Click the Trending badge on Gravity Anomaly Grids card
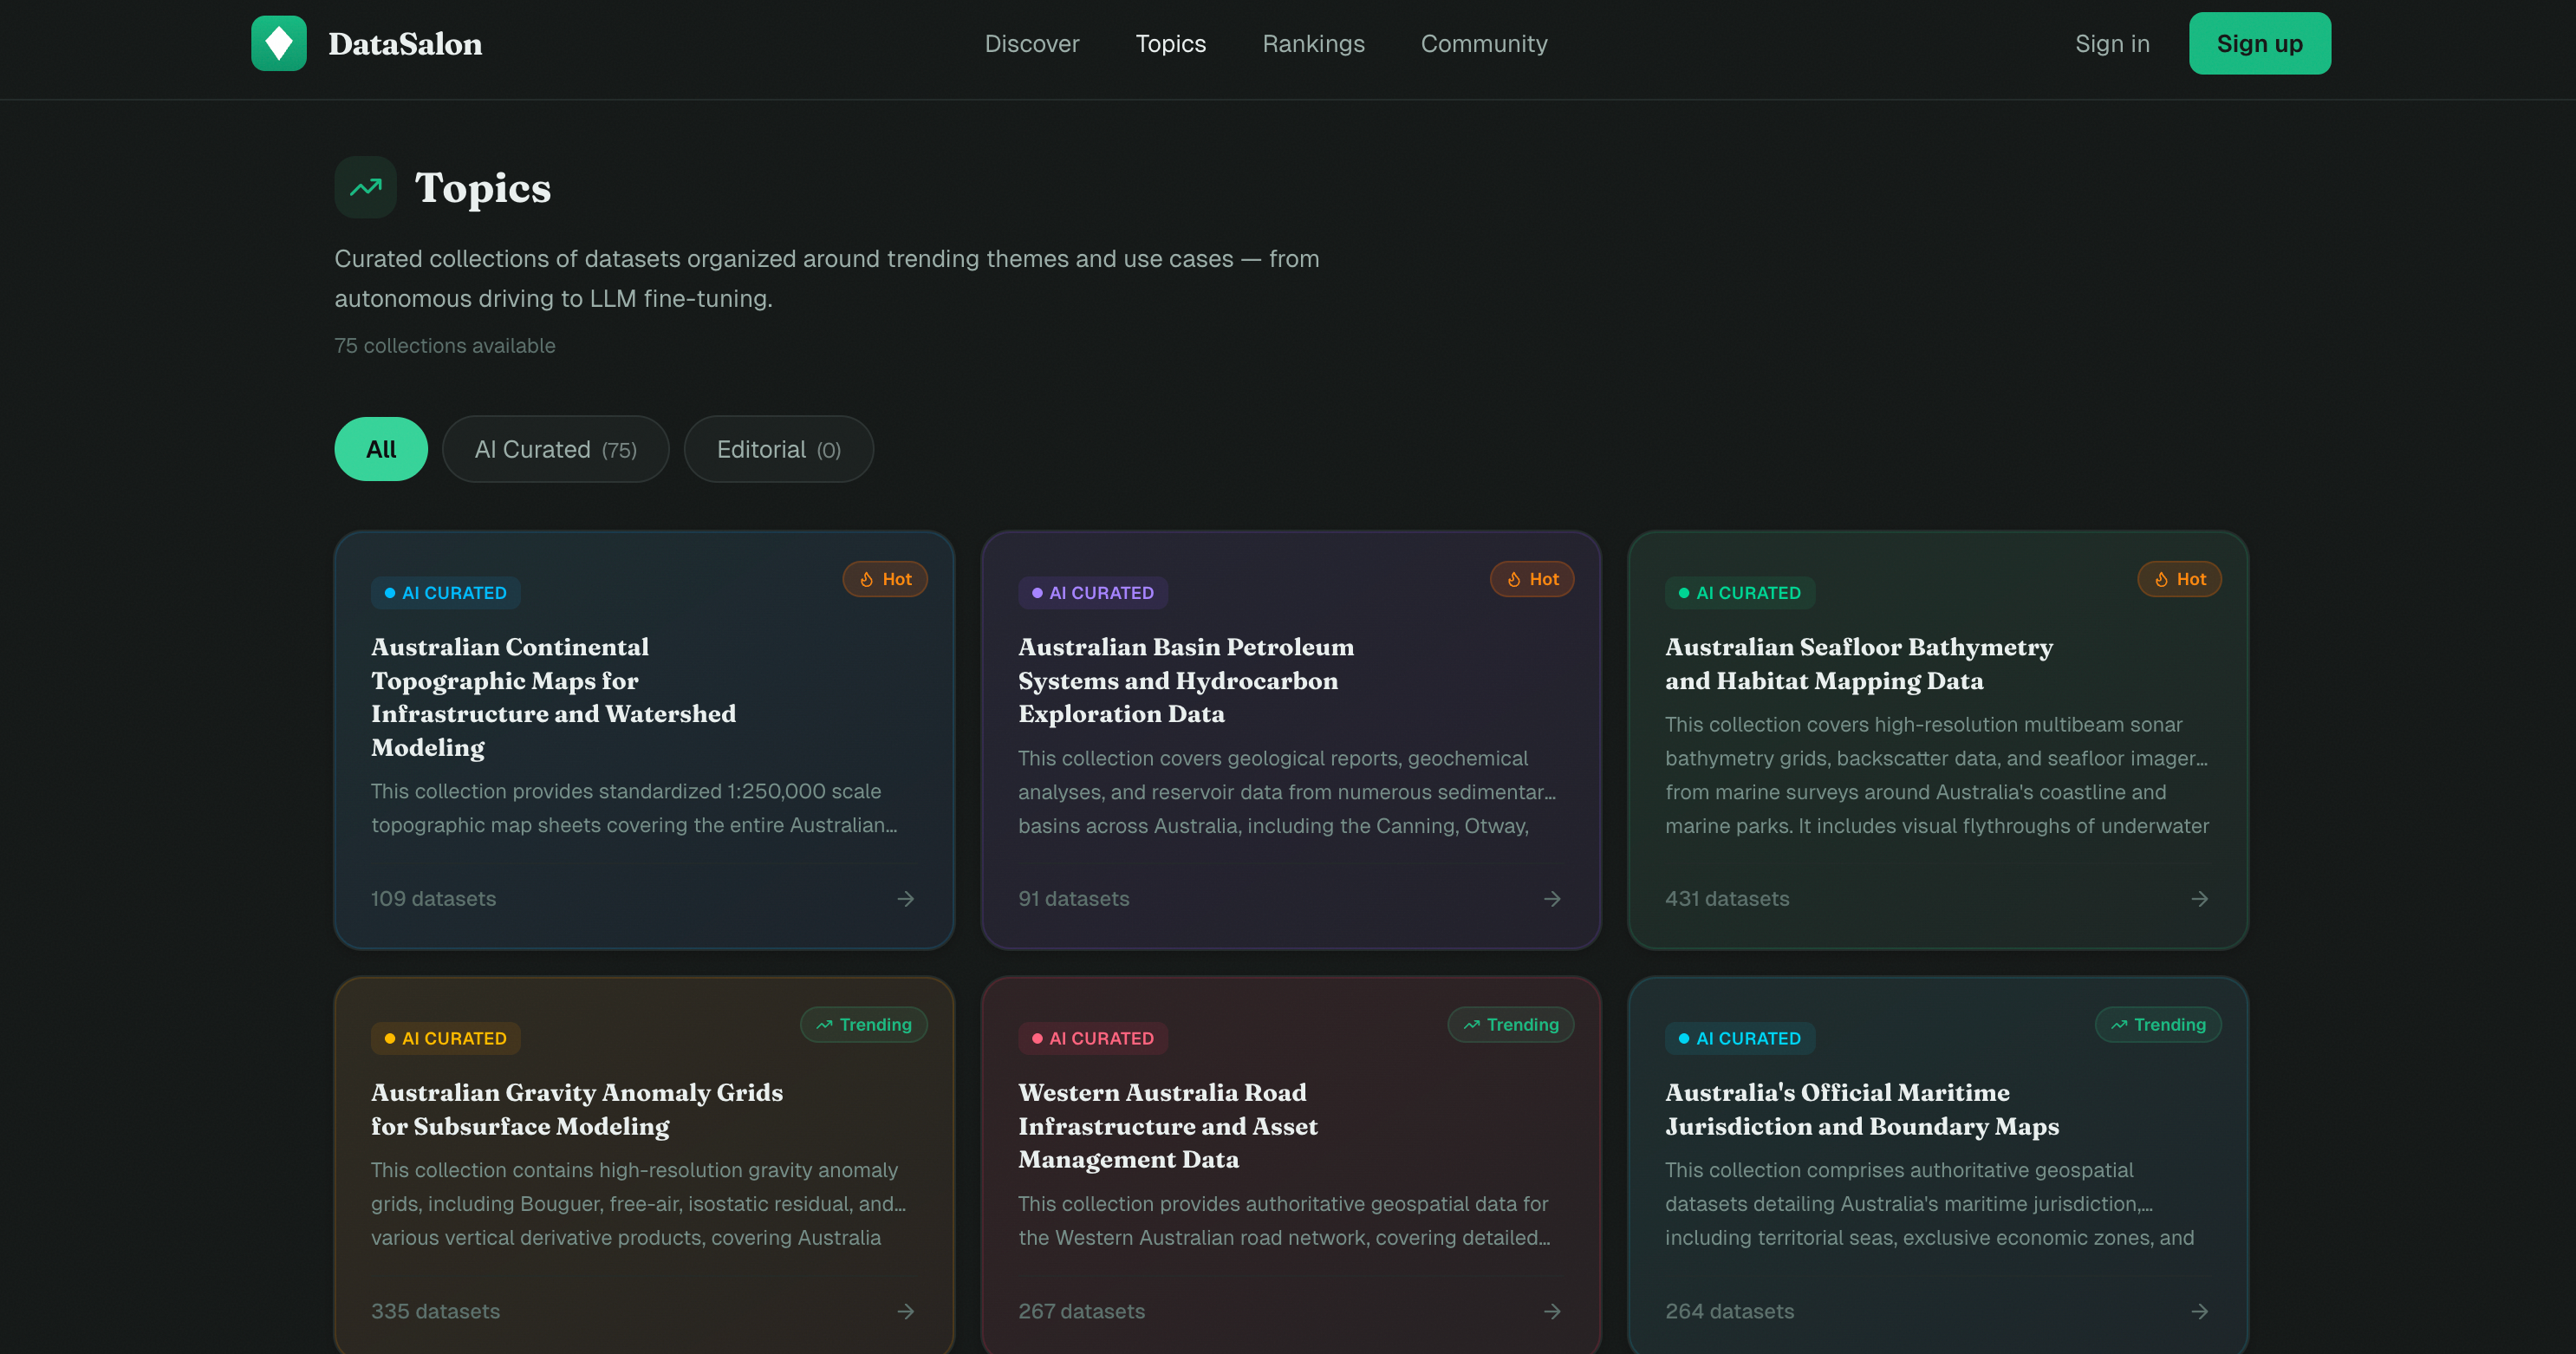This screenshot has width=2576, height=1354. pos(863,1024)
